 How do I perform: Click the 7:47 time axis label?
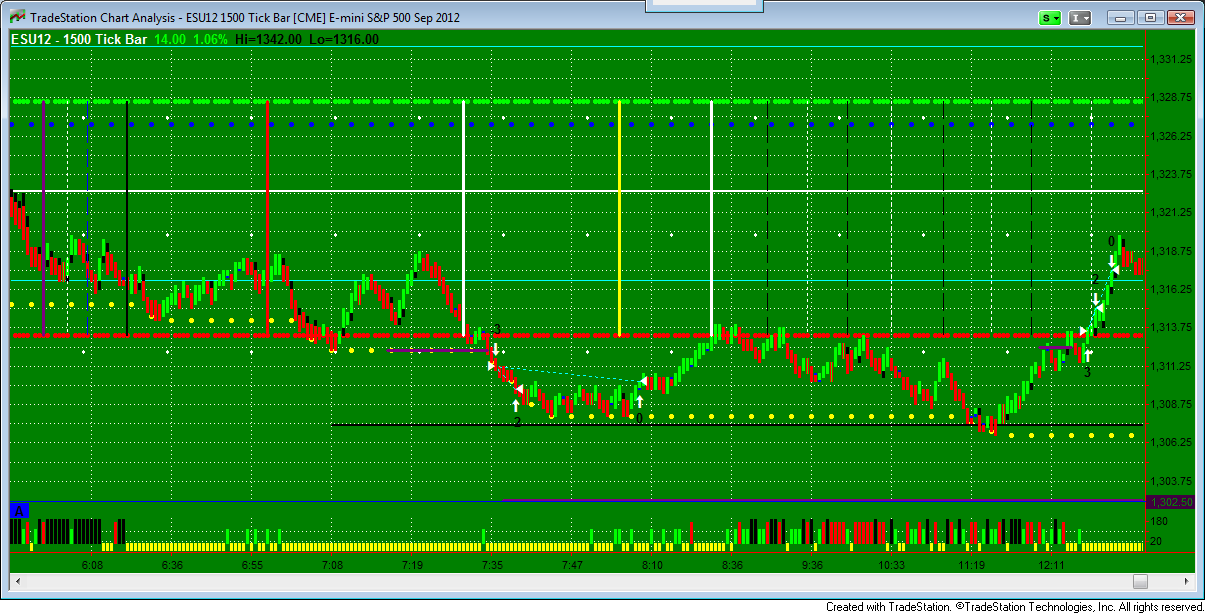click(572, 565)
